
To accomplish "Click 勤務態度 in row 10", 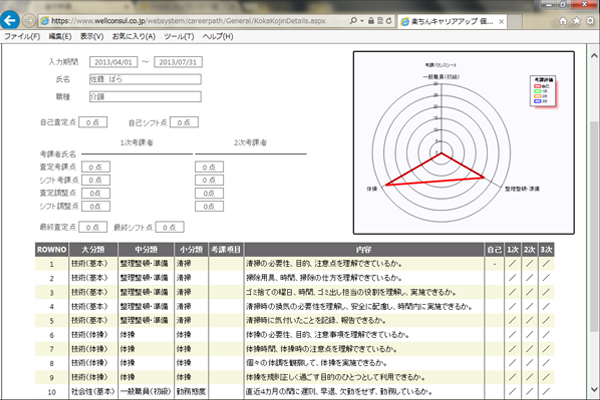I will click(x=191, y=391).
